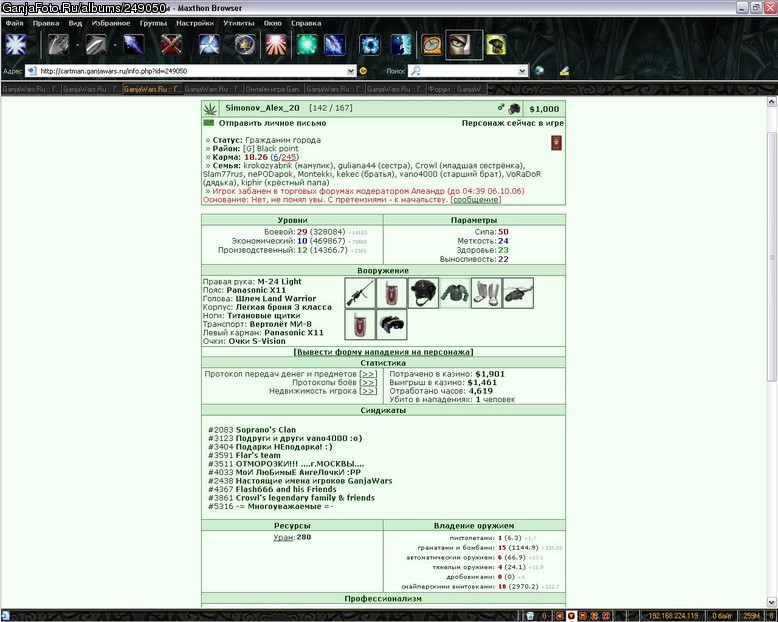Image resolution: width=778 pixels, height=622 pixels.
Task: Open dropdown arrow after grey feather icon
Action: coord(115,45)
